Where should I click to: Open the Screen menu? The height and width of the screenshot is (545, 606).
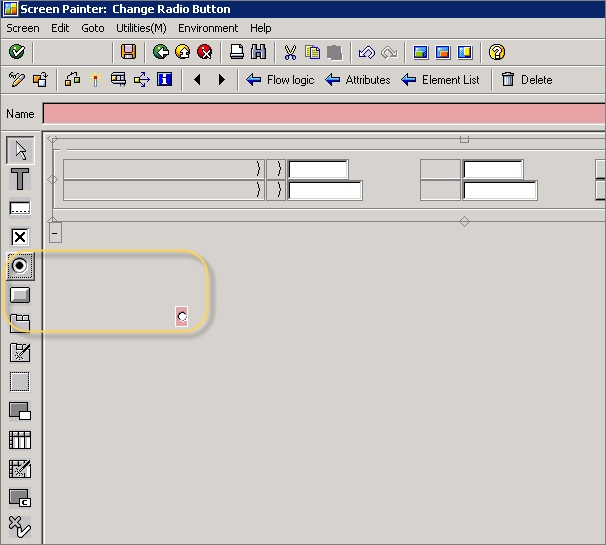[x=23, y=28]
